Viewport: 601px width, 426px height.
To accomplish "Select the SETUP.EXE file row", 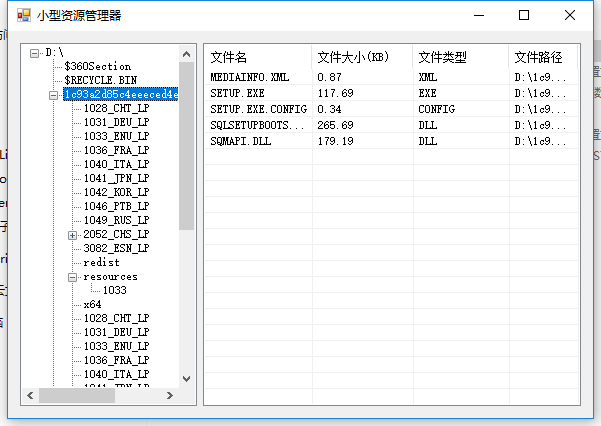I will coord(391,94).
